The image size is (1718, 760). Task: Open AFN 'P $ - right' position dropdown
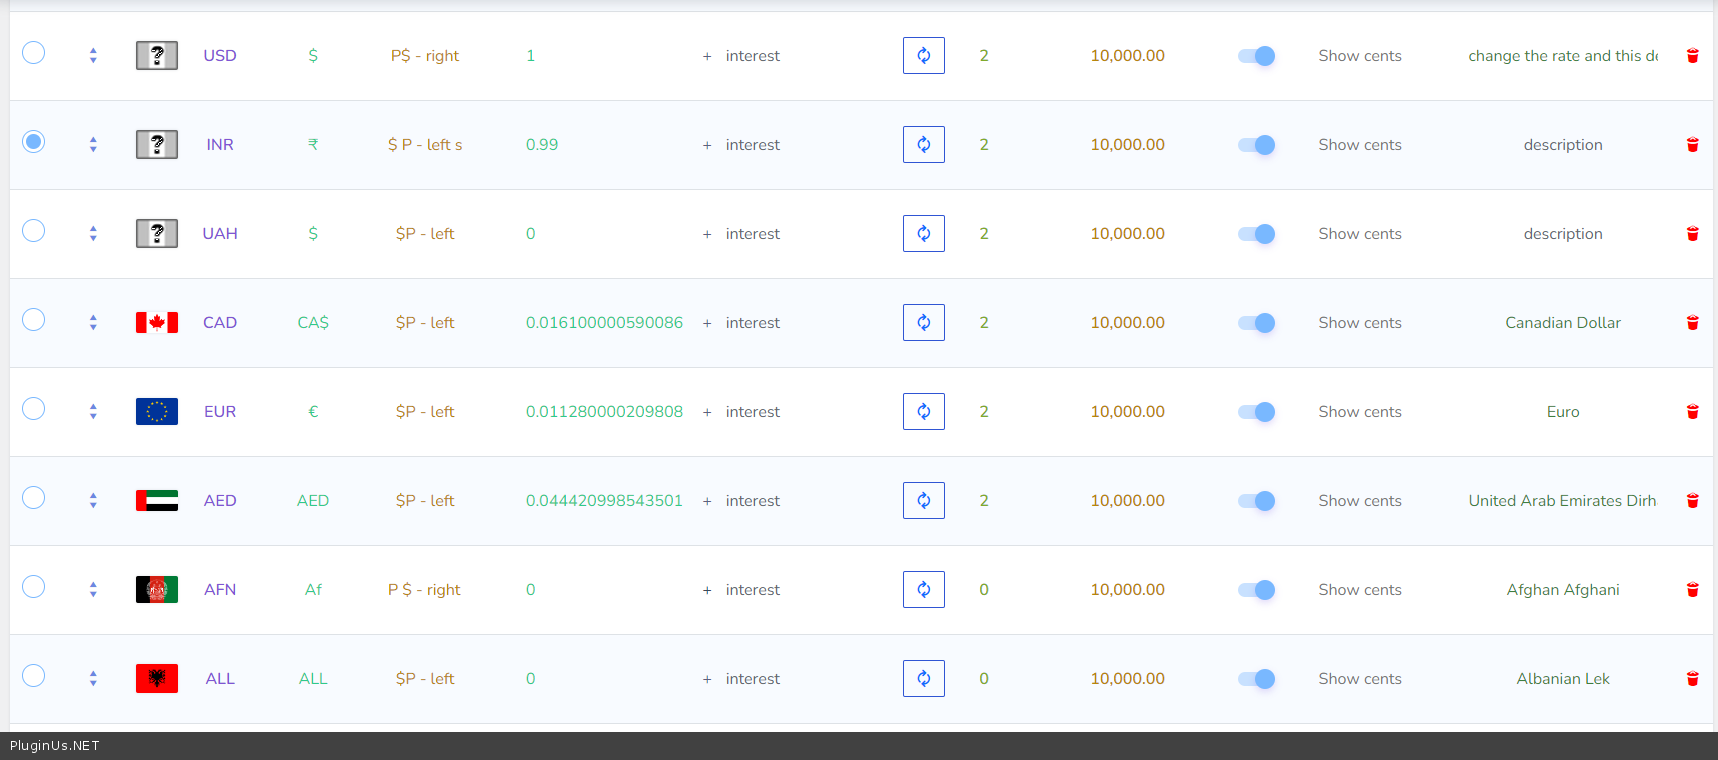(425, 590)
